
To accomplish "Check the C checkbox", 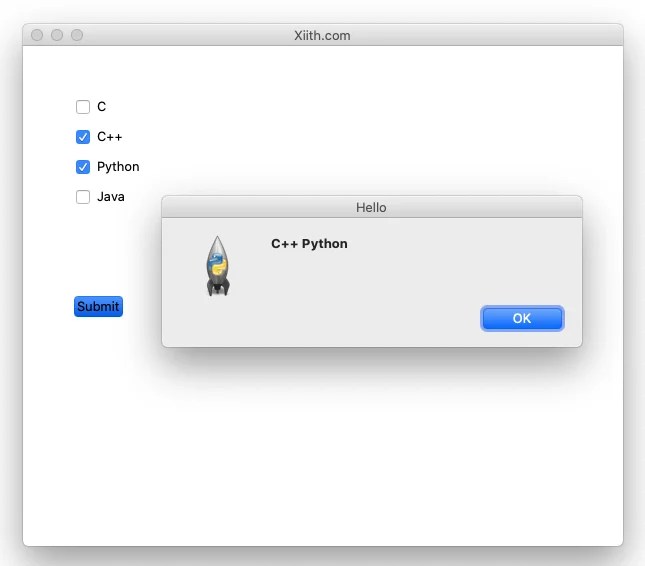I will pyautogui.click(x=83, y=107).
